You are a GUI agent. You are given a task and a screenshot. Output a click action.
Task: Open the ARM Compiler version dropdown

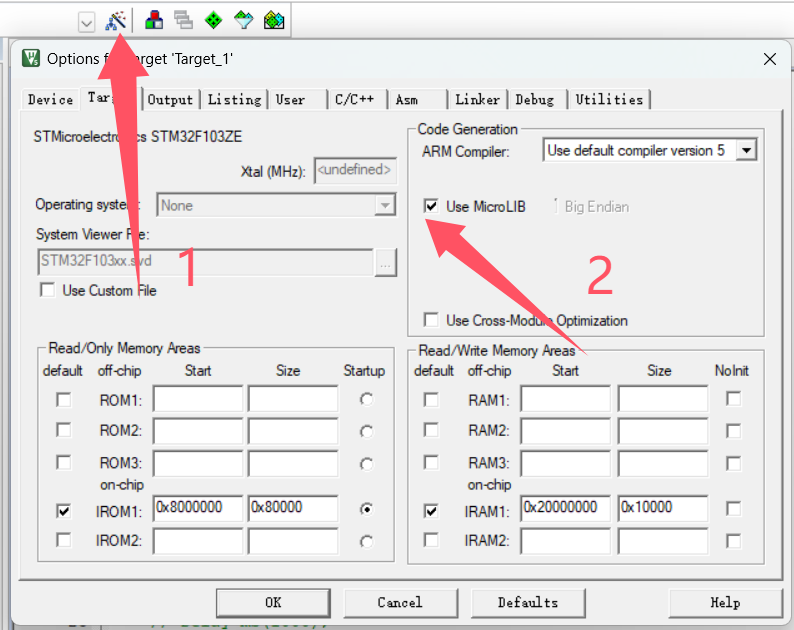coord(746,151)
